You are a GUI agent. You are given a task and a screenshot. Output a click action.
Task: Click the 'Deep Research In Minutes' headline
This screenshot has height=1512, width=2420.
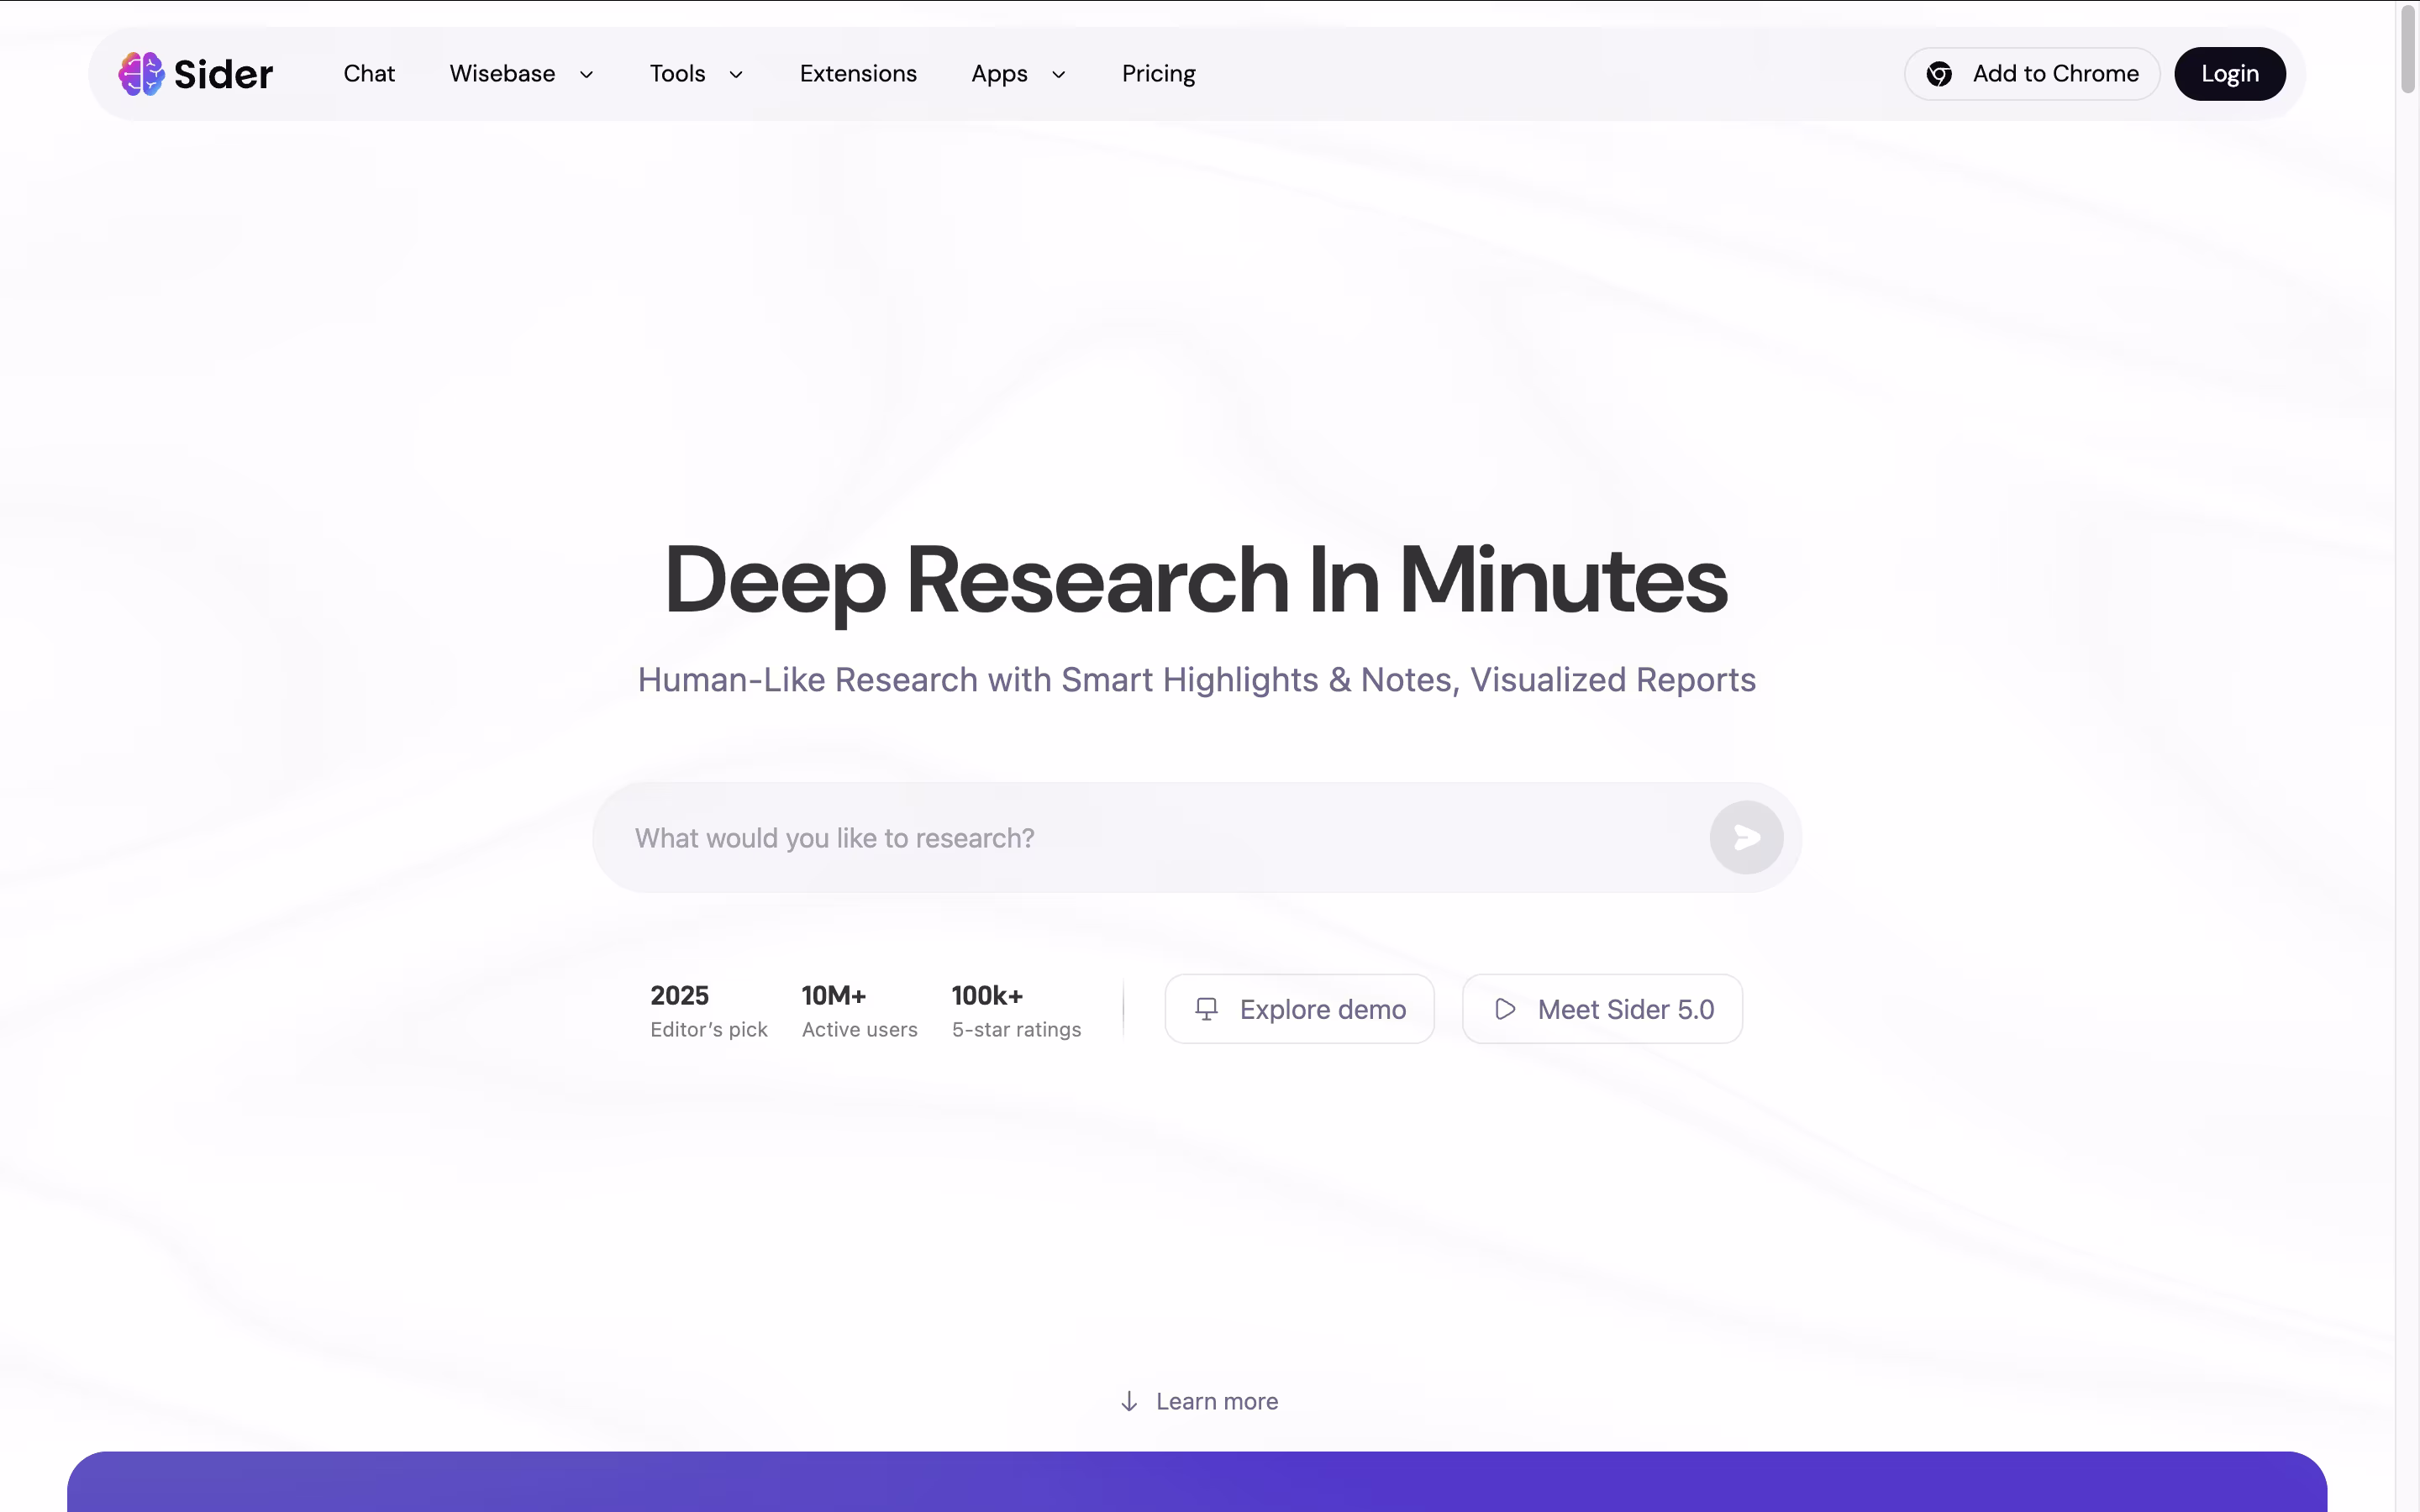1196,581
